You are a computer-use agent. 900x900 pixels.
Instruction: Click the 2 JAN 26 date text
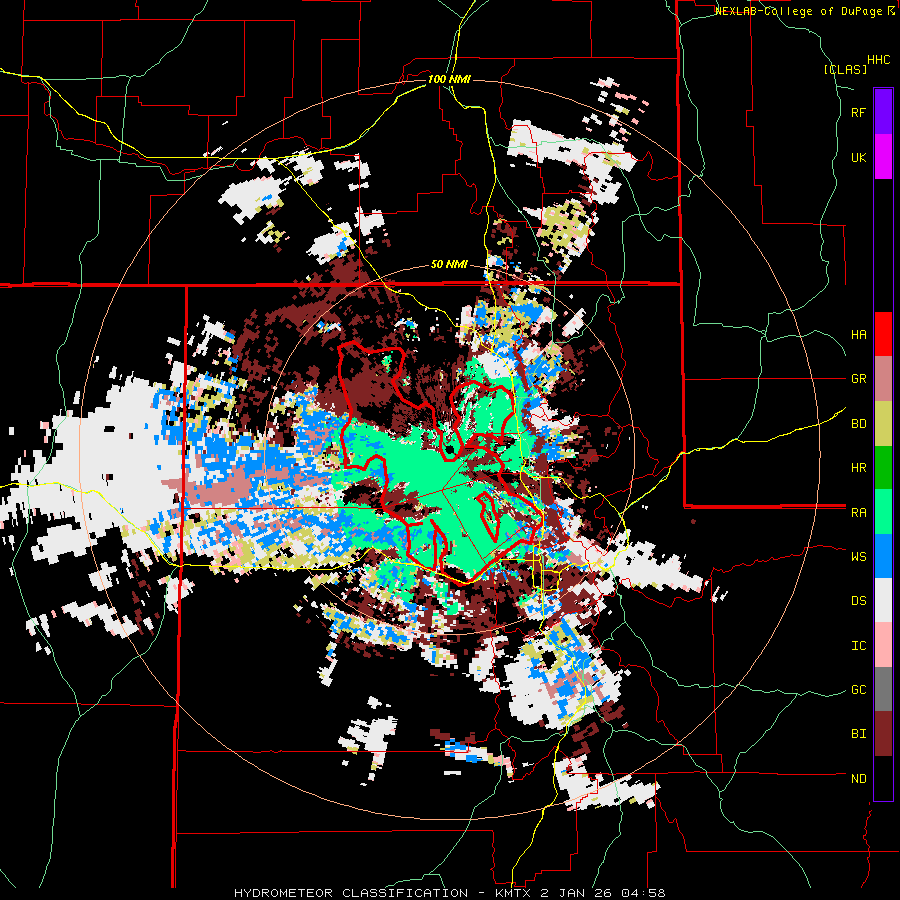[576, 893]
